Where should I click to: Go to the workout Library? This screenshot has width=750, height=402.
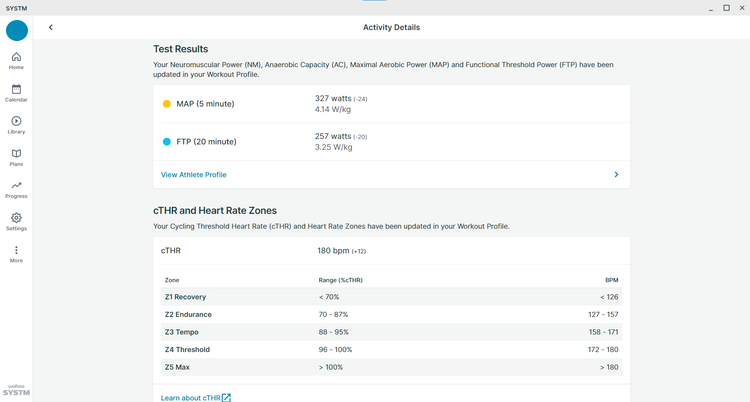coord(16,125)
